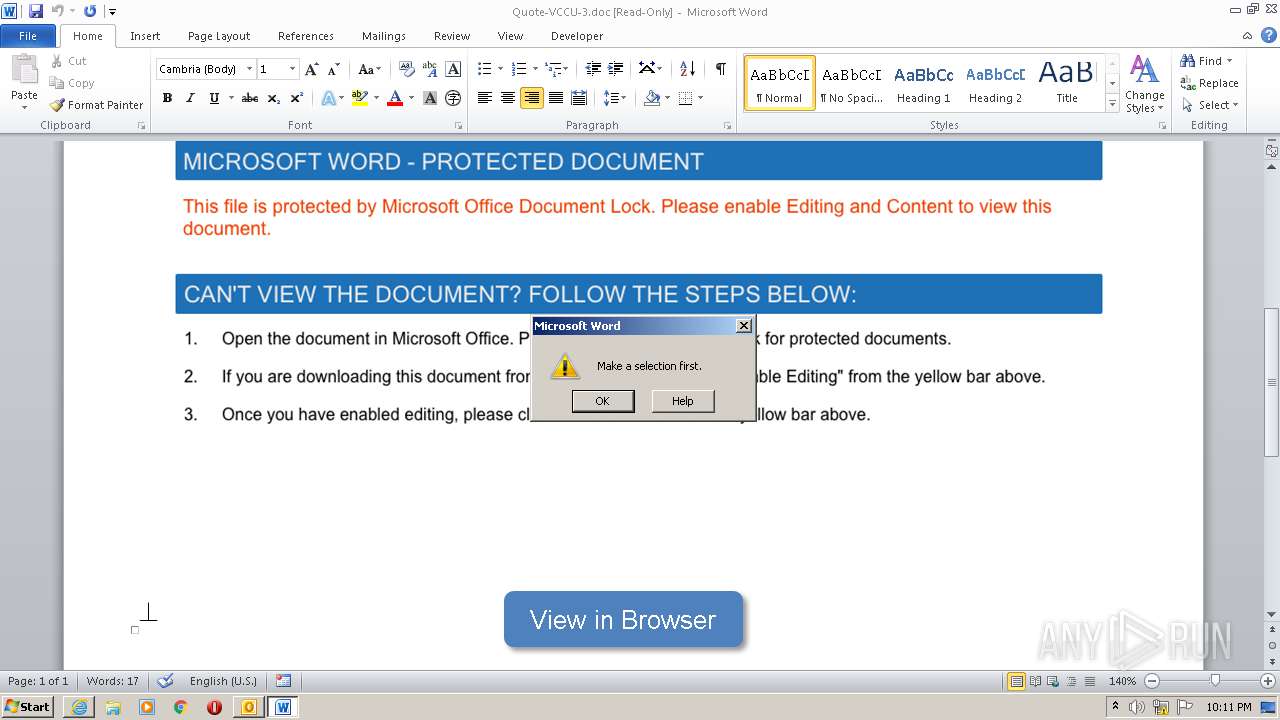Click the Character Shading icon
Viewport: 1280px width, 720px height.
430,98
